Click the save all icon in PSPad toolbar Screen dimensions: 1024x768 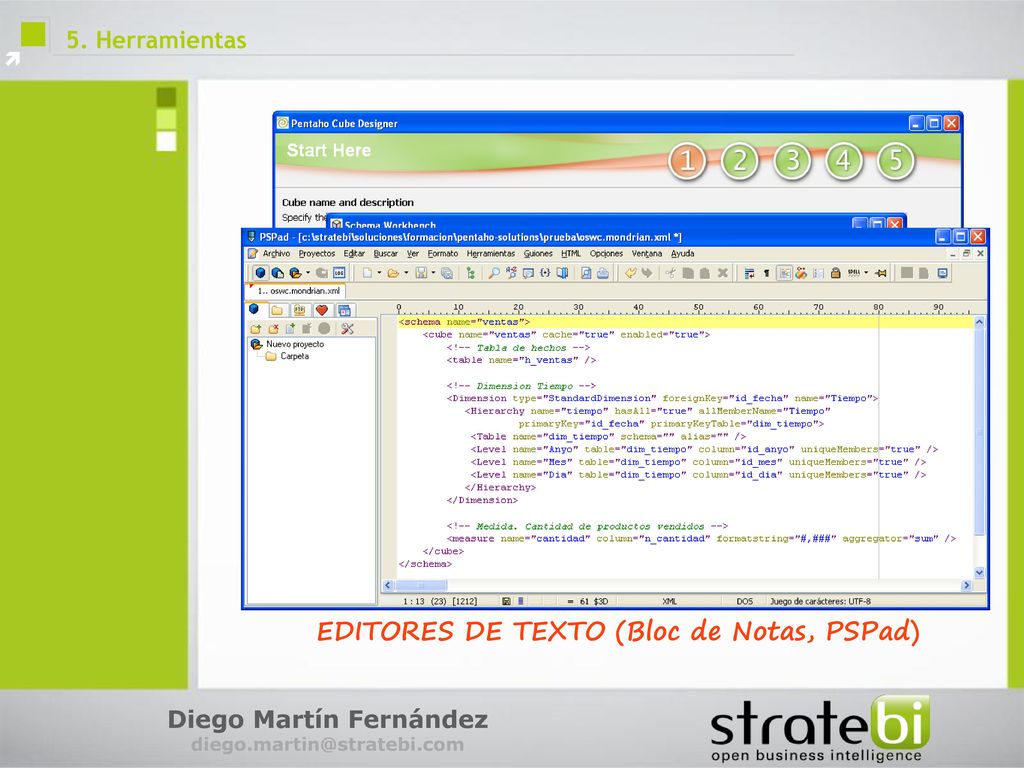(x=447, y=273)
